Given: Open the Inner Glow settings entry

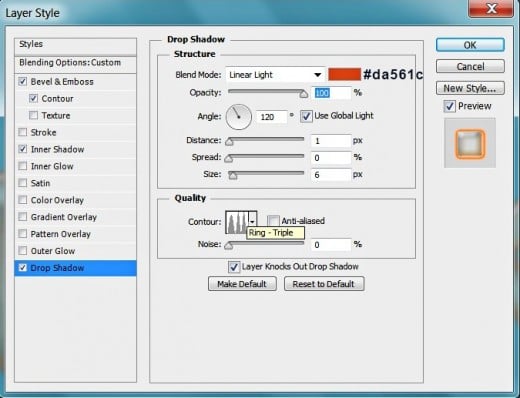Looking at the screenshot, I should pyautogui.click(x=52, y=166).
